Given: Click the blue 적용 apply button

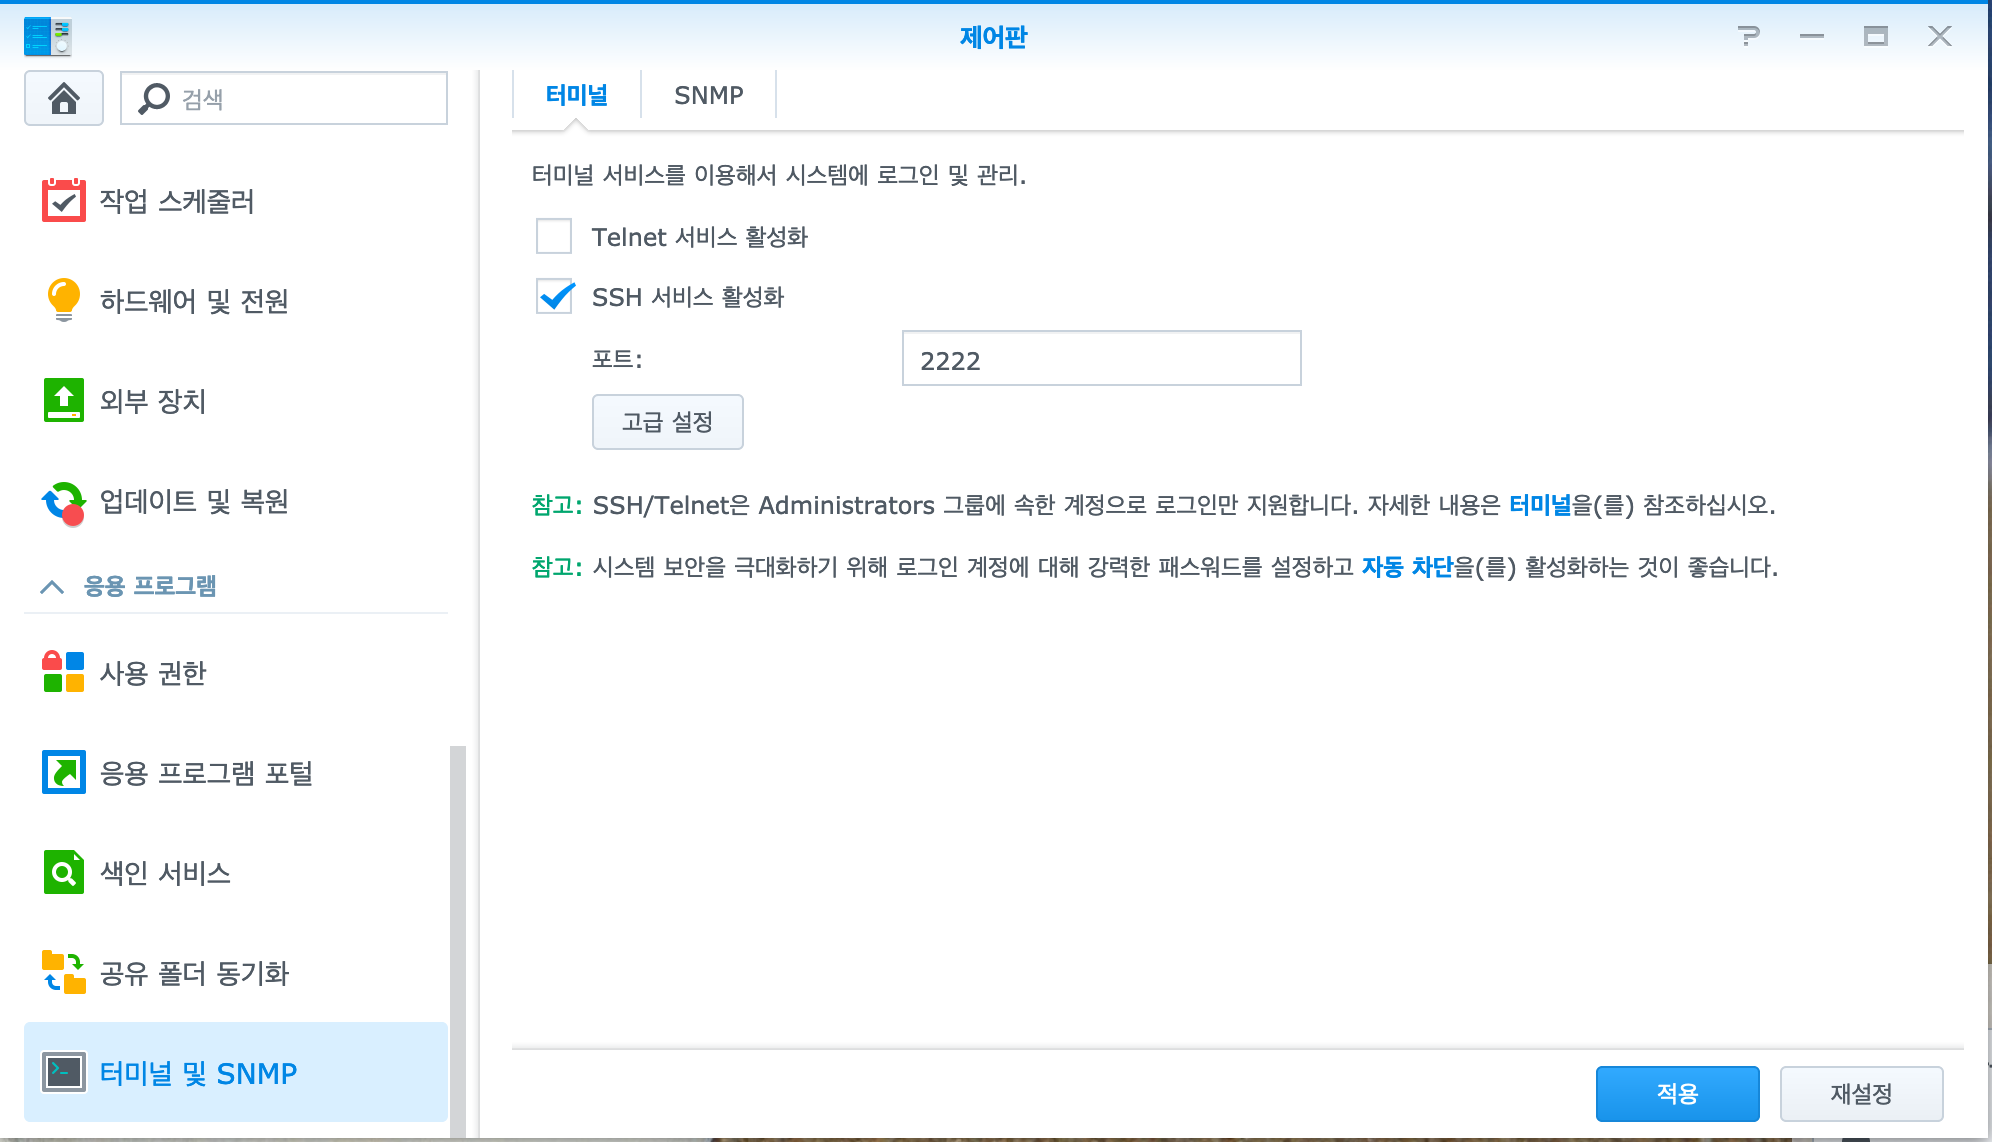Looking at the screenshot, I should (1677, 1093).
